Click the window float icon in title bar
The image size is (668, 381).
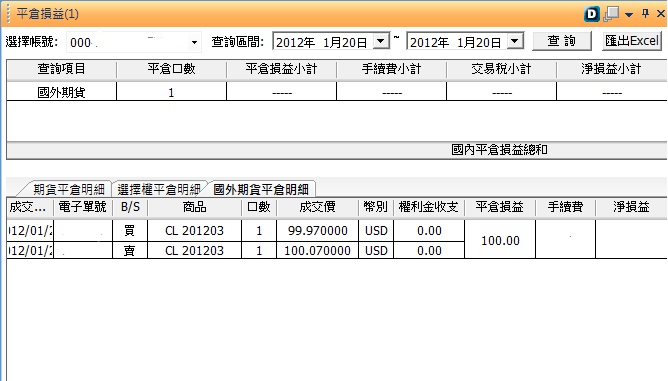(611, 14)
